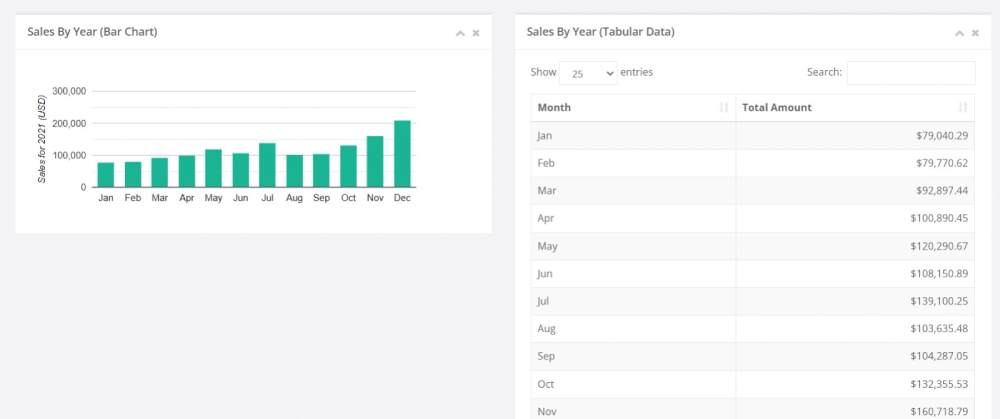Click the Aug bar in the chart
This screenshot has width=1000, height=419.
point(295,170)
